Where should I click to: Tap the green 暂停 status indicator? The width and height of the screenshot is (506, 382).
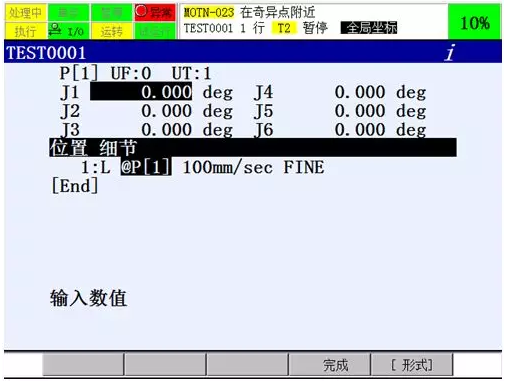pos(112,13)
